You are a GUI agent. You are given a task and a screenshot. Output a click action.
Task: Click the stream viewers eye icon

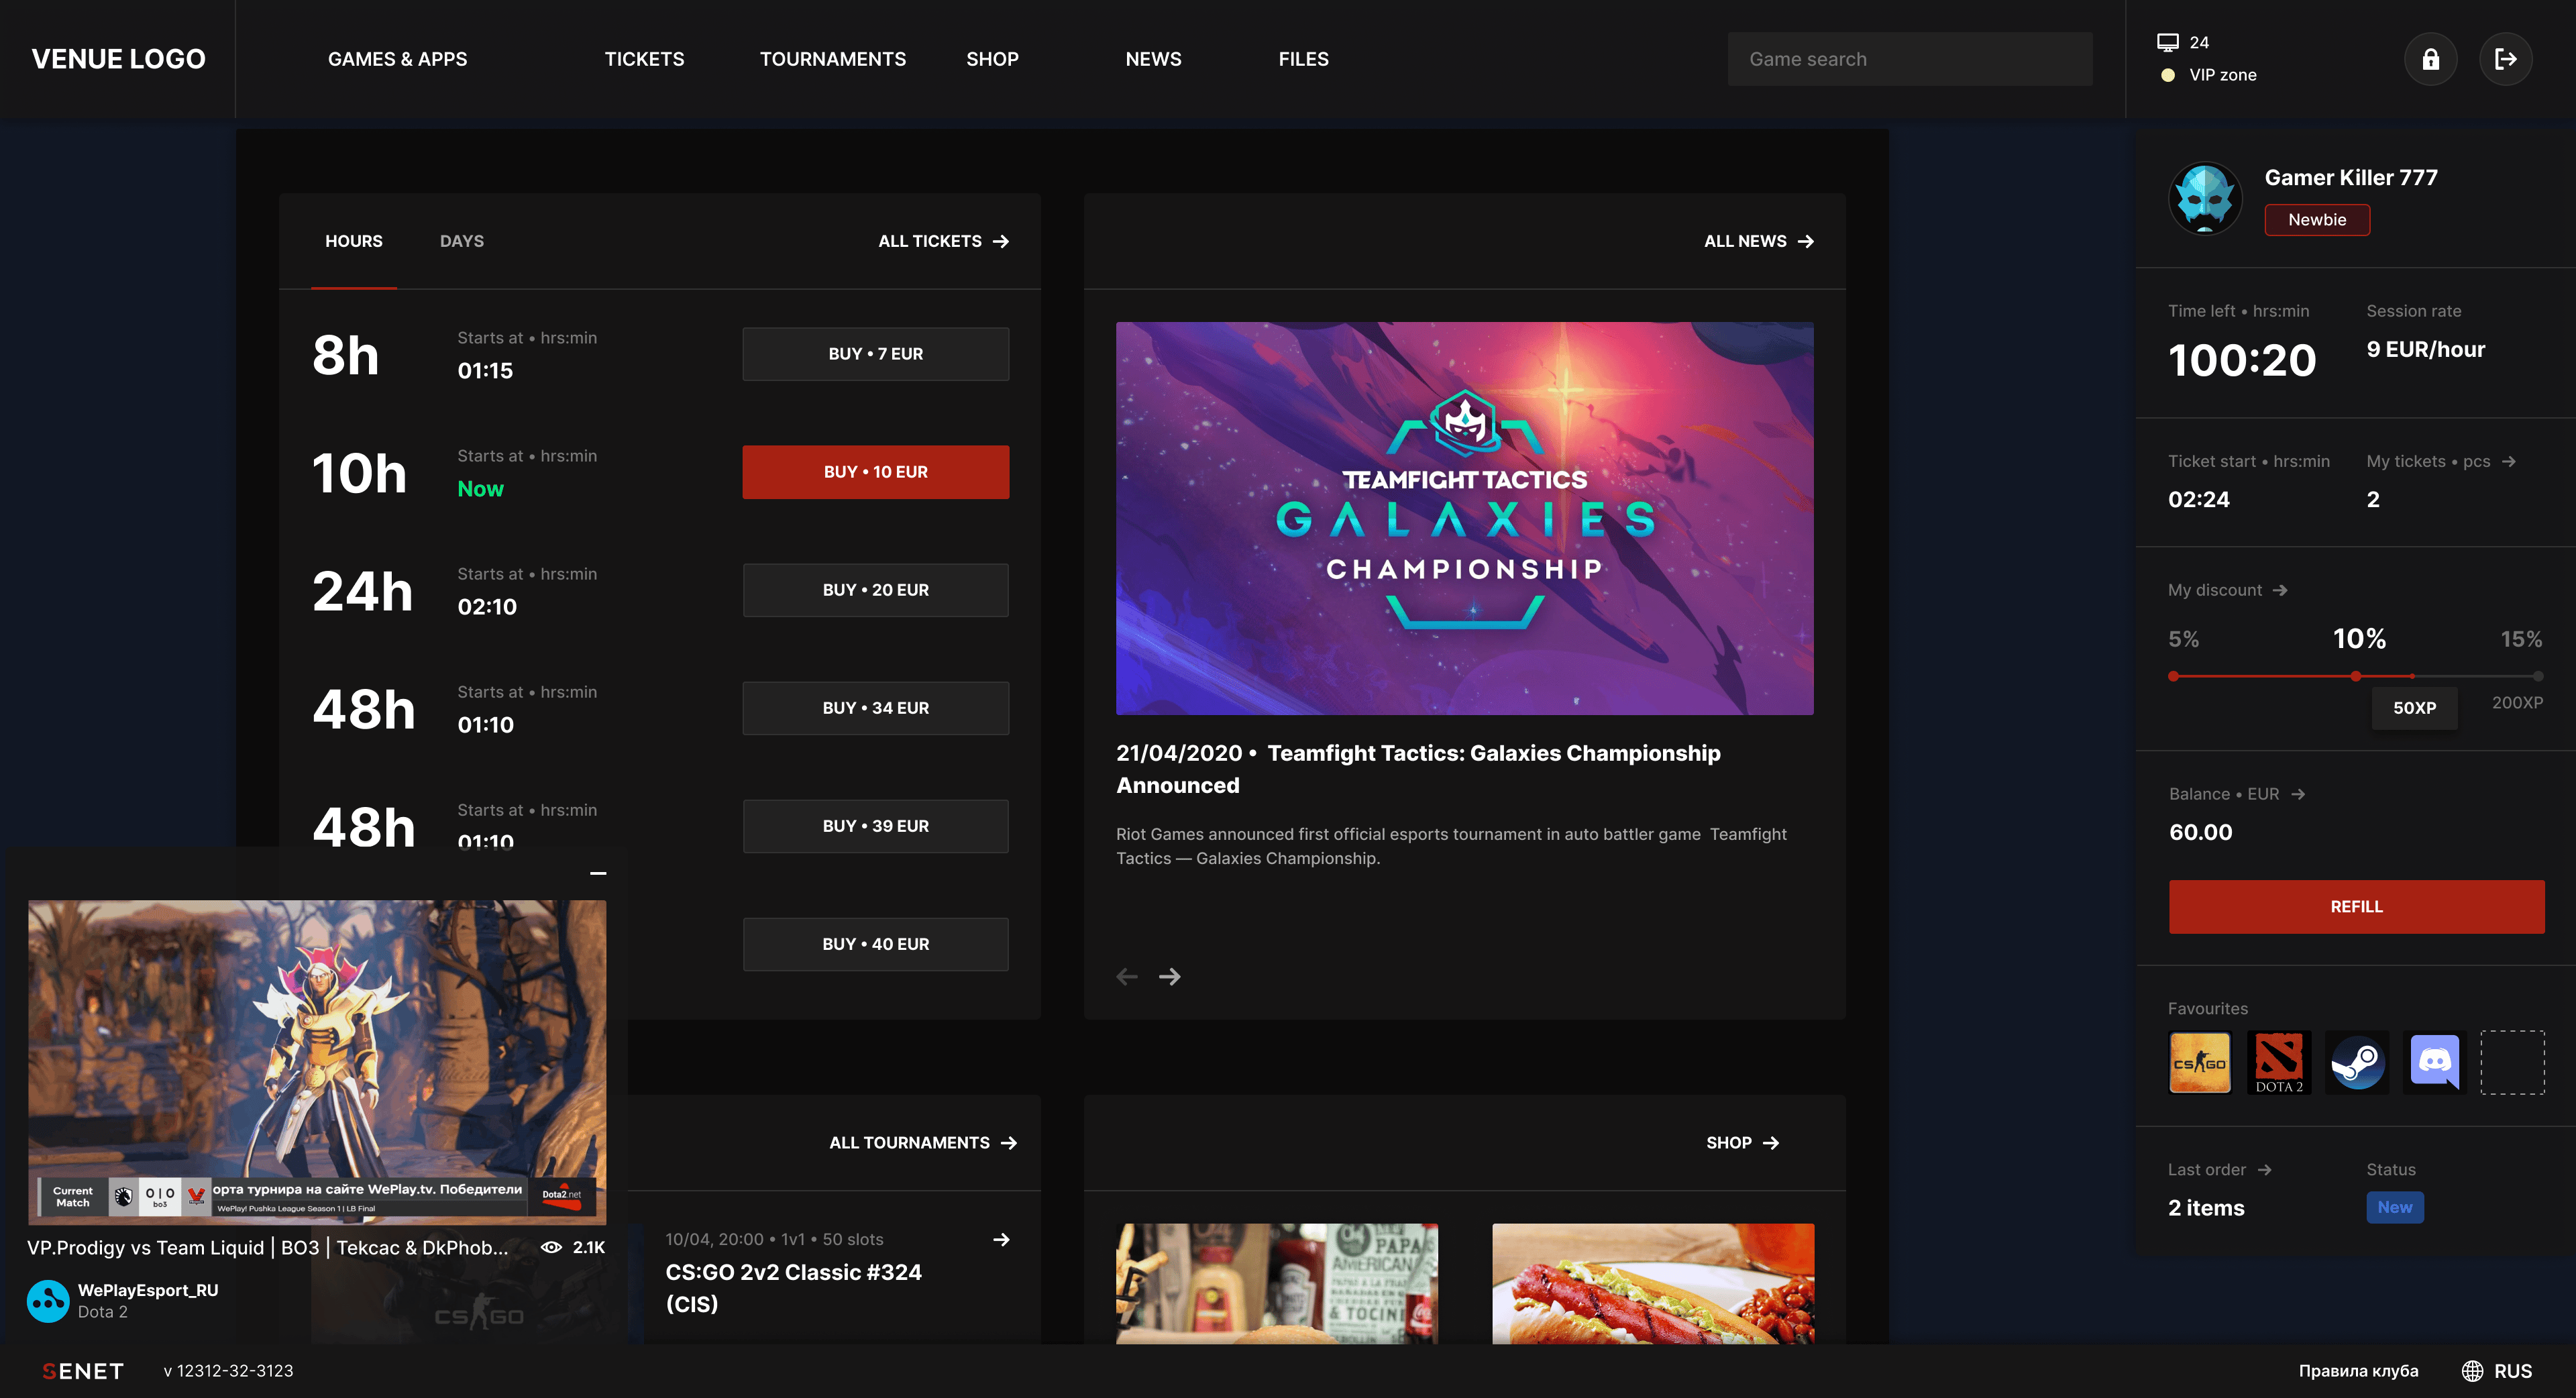(551, 1247)
